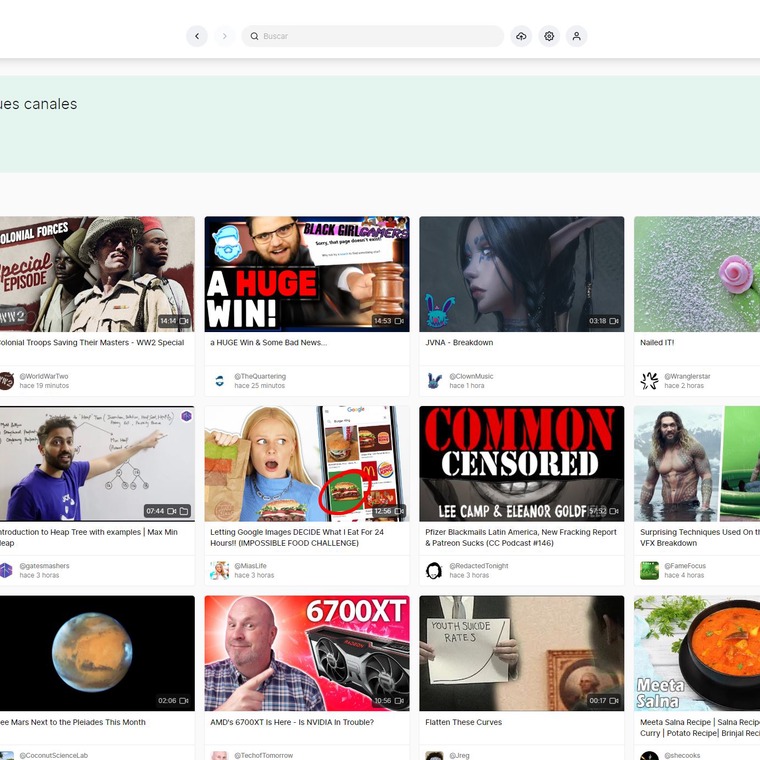Open title 'Pfizer Blackmails Latin America'
Image resolution: width=760 pixels, height=760 pixels.
521,538
